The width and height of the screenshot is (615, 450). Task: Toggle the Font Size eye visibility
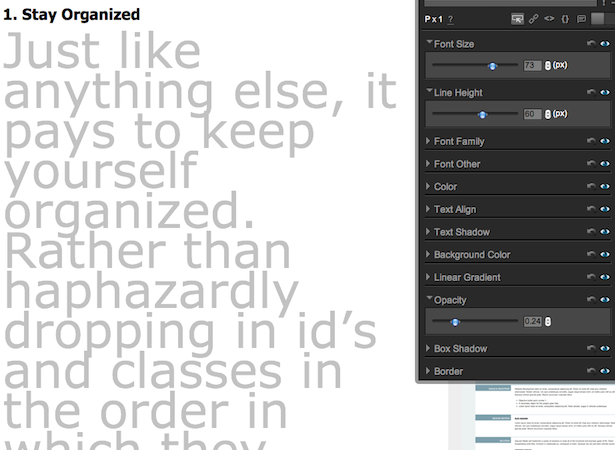click(x=605, y=44)
